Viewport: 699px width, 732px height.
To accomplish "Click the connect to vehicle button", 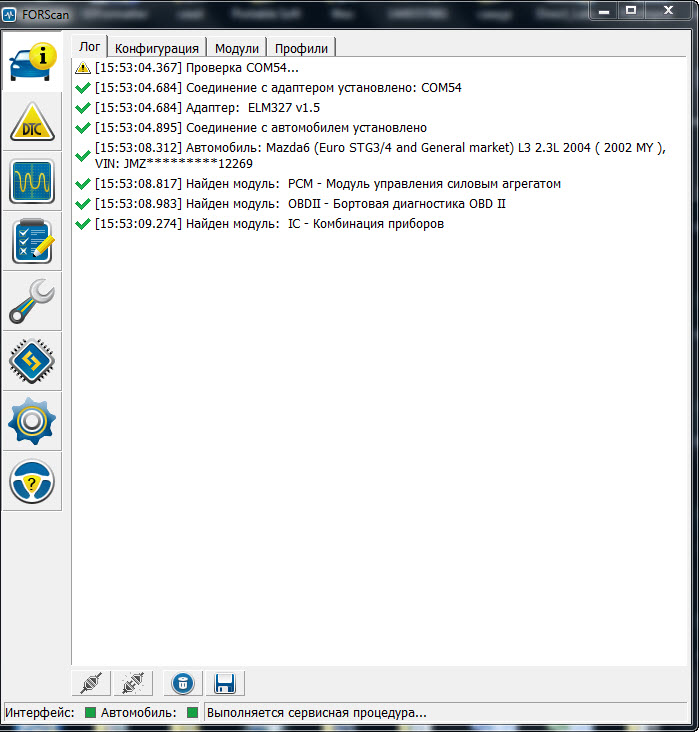I will pyautogui.click(x=92, y=684).
